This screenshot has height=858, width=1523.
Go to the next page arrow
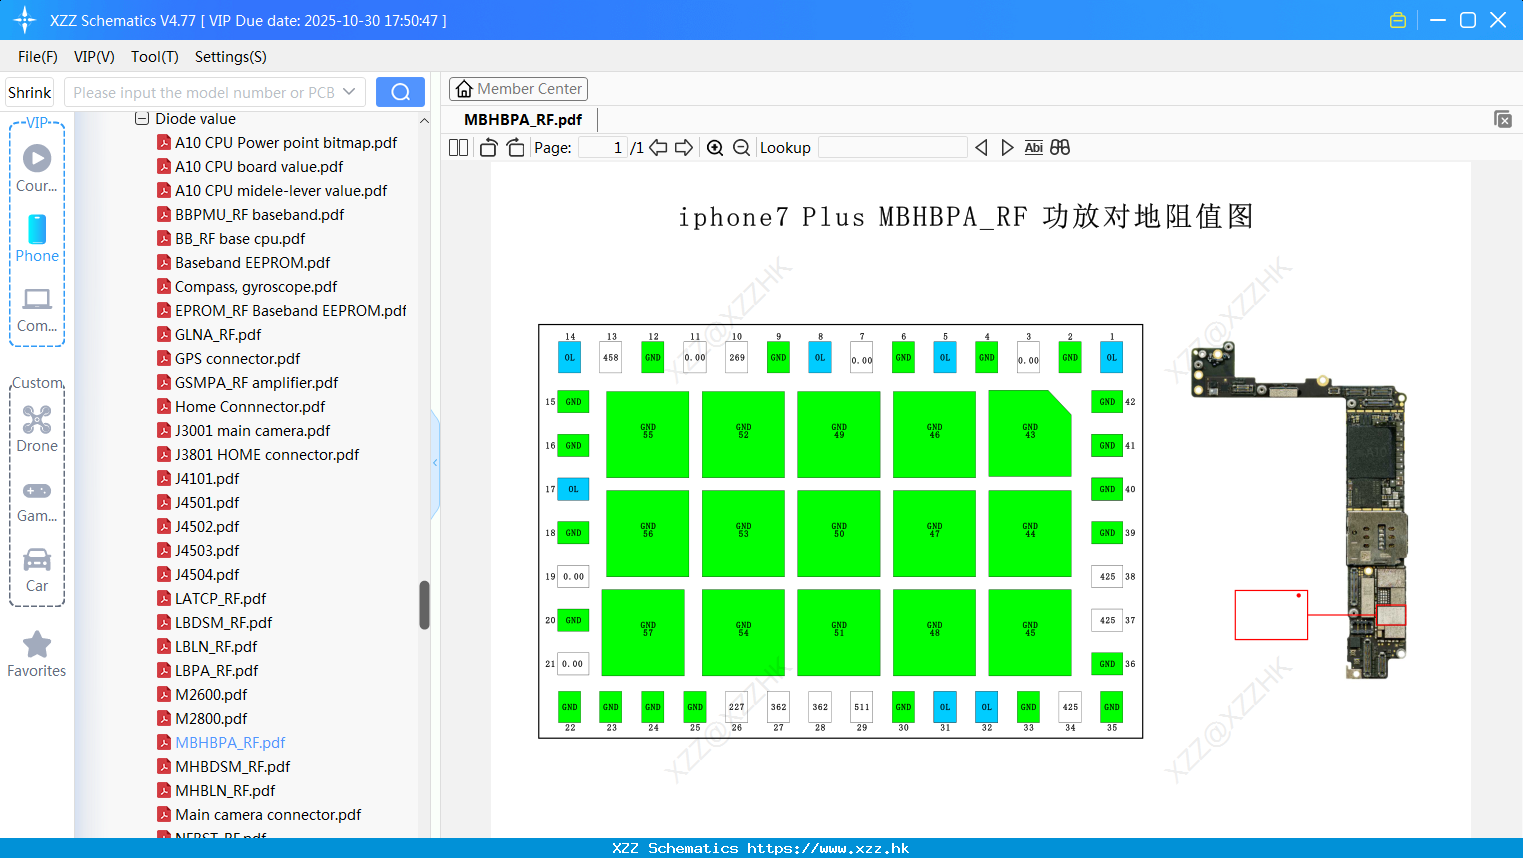click(x=684, y=148)
